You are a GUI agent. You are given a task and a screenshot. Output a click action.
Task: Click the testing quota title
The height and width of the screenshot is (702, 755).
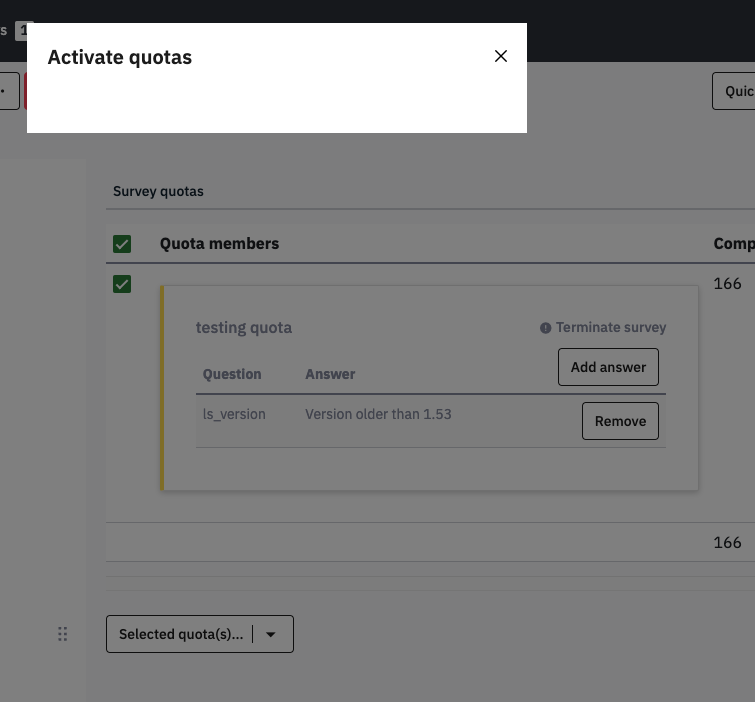(x=243, y=327)
